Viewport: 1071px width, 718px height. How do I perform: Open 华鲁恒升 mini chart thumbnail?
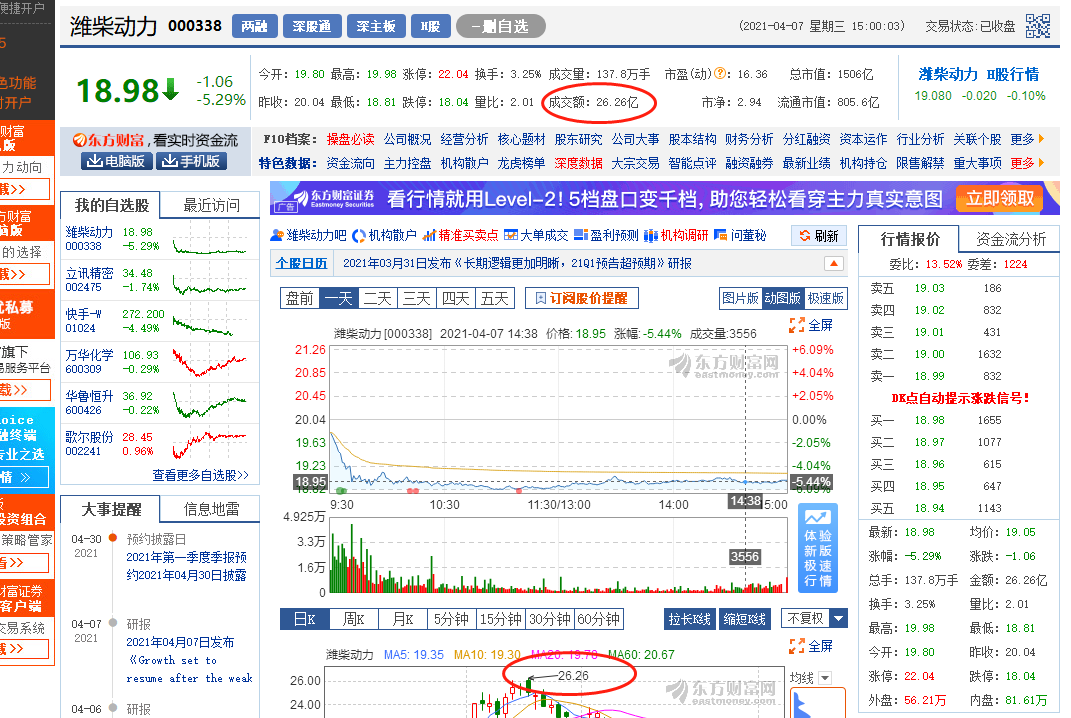[210, 403]
